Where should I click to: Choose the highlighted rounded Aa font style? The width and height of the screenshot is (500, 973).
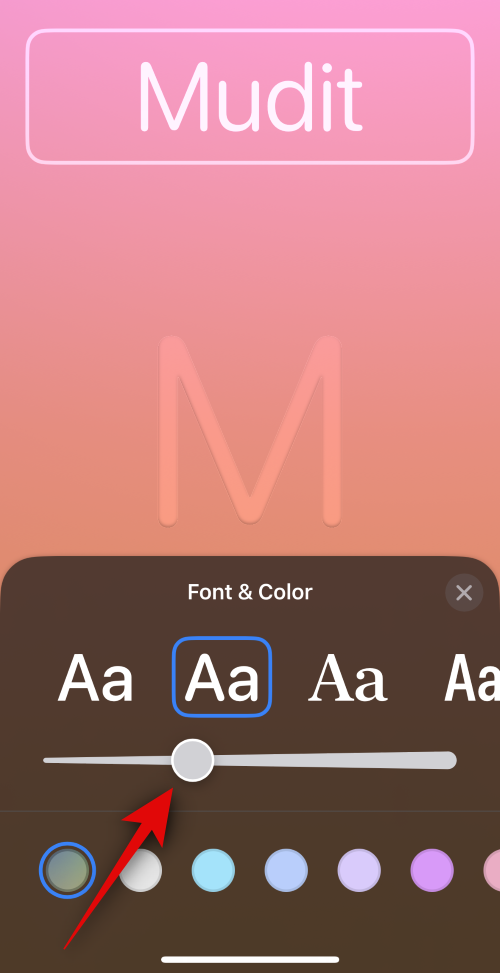(222, 676)
